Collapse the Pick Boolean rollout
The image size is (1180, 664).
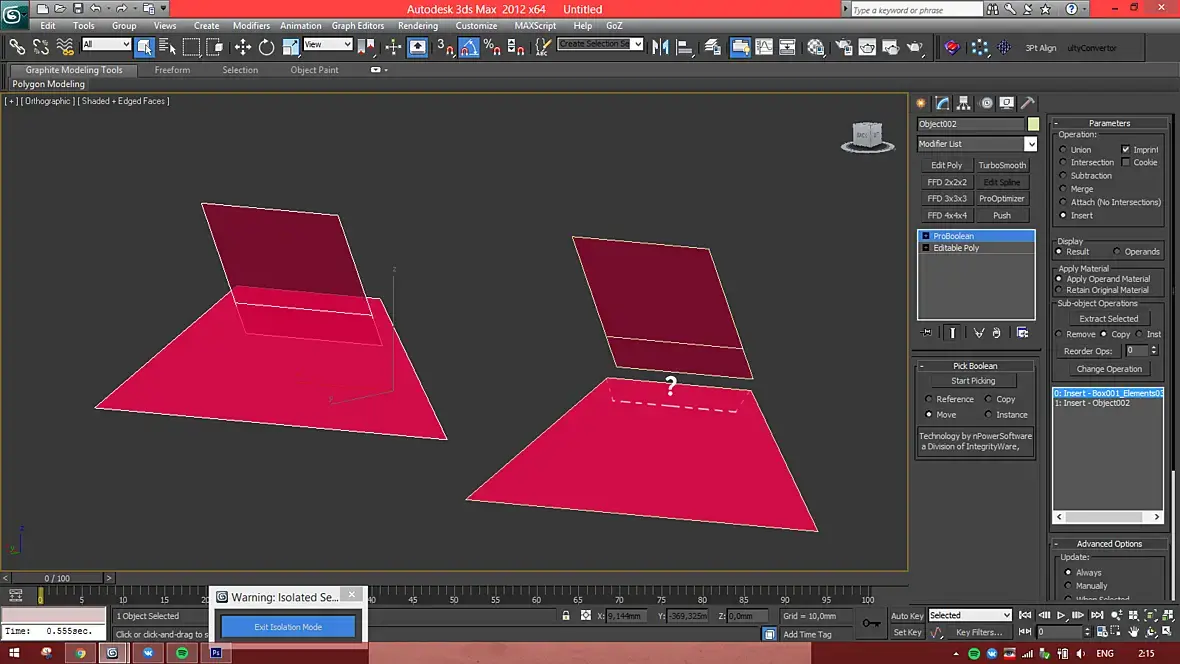click(974, 366)
